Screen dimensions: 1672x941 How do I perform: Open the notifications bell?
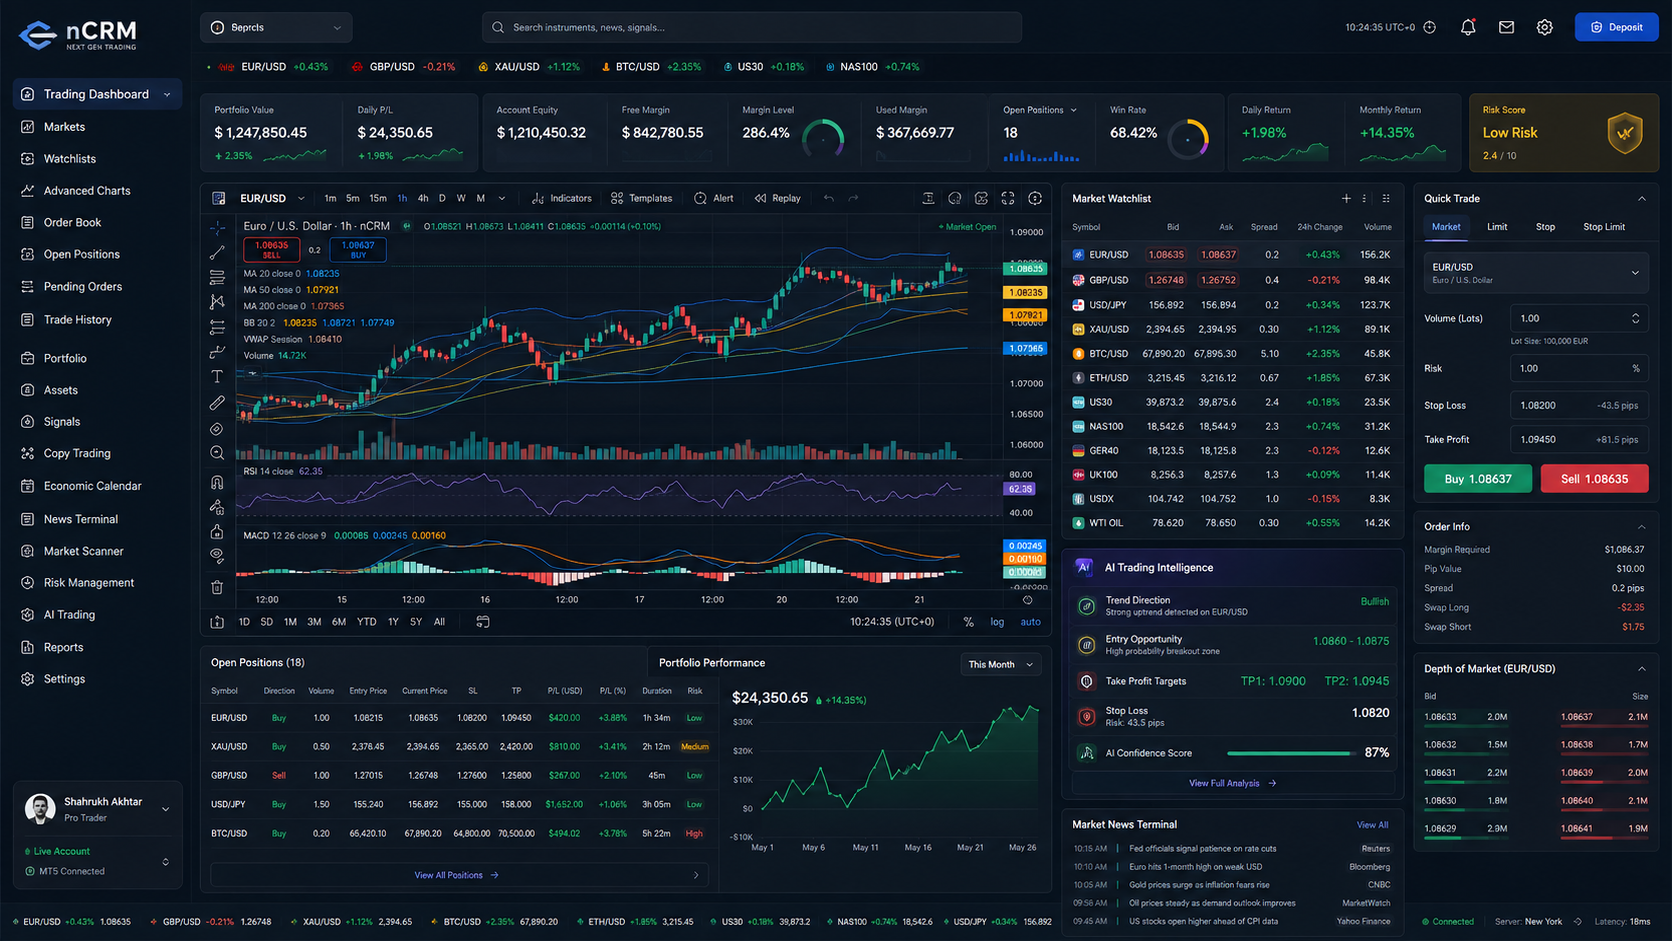coord(1467,28)
